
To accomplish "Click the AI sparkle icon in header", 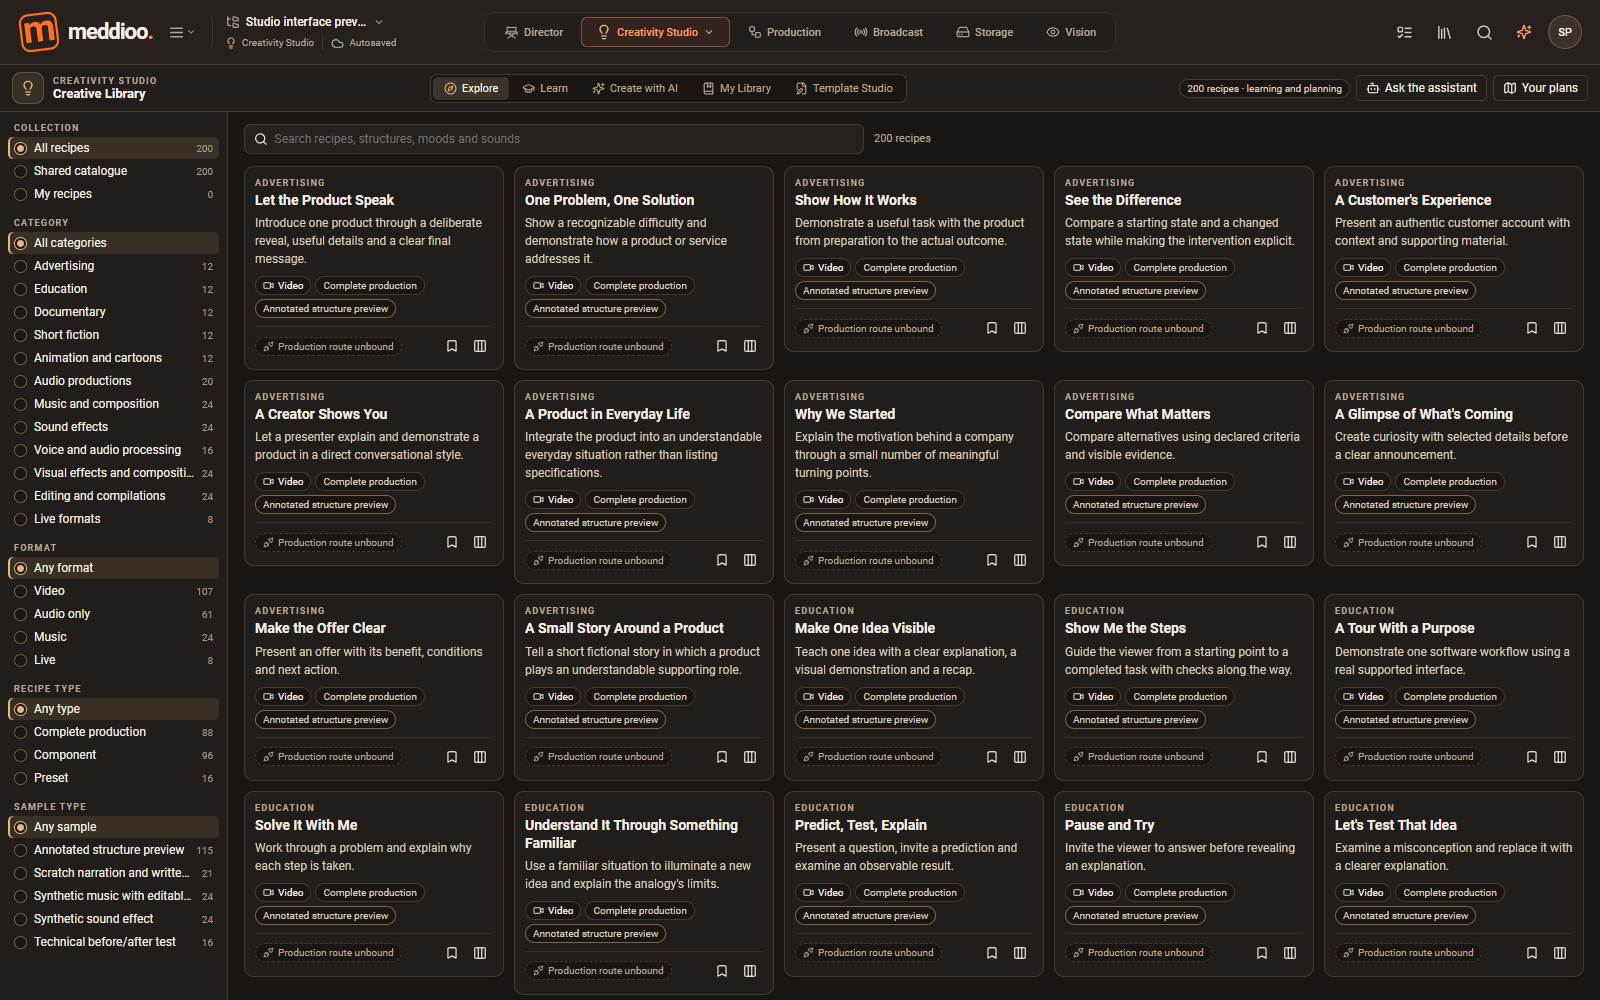I will click(1524, 32).
